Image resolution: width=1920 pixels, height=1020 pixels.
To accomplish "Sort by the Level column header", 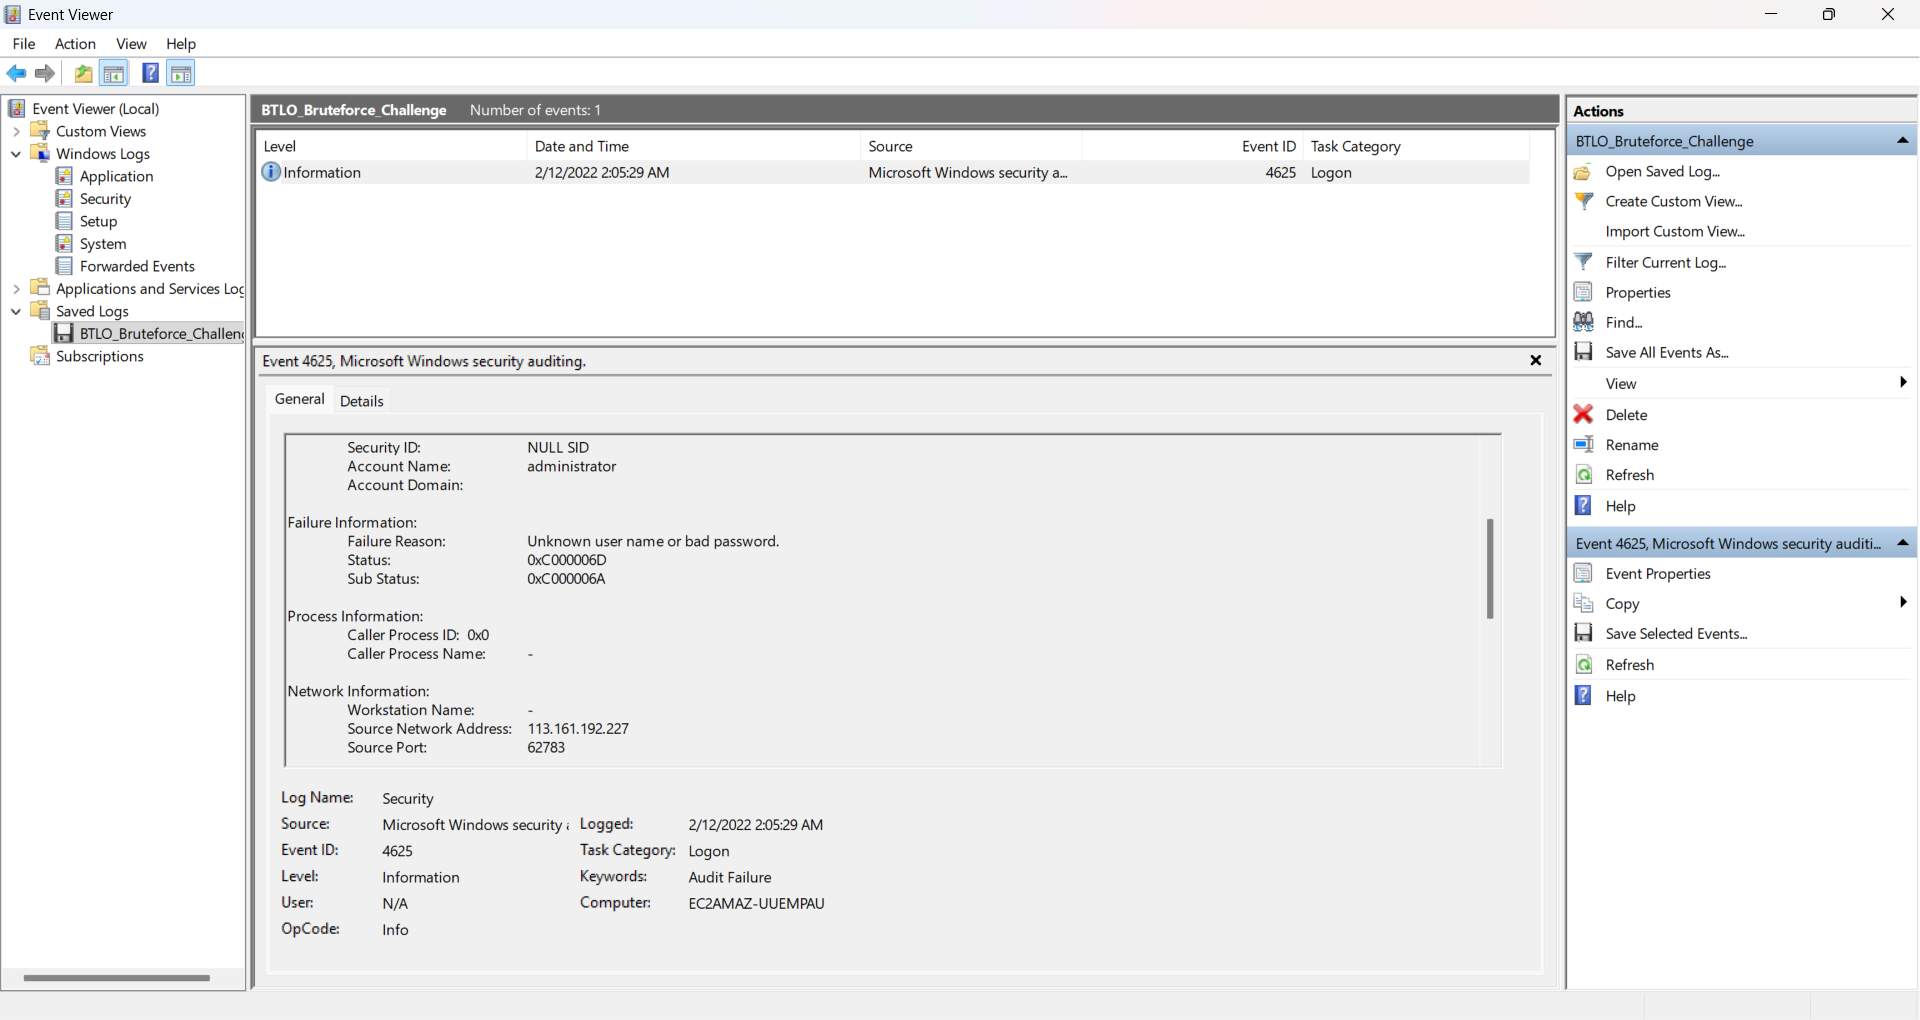I will point(391,146).
